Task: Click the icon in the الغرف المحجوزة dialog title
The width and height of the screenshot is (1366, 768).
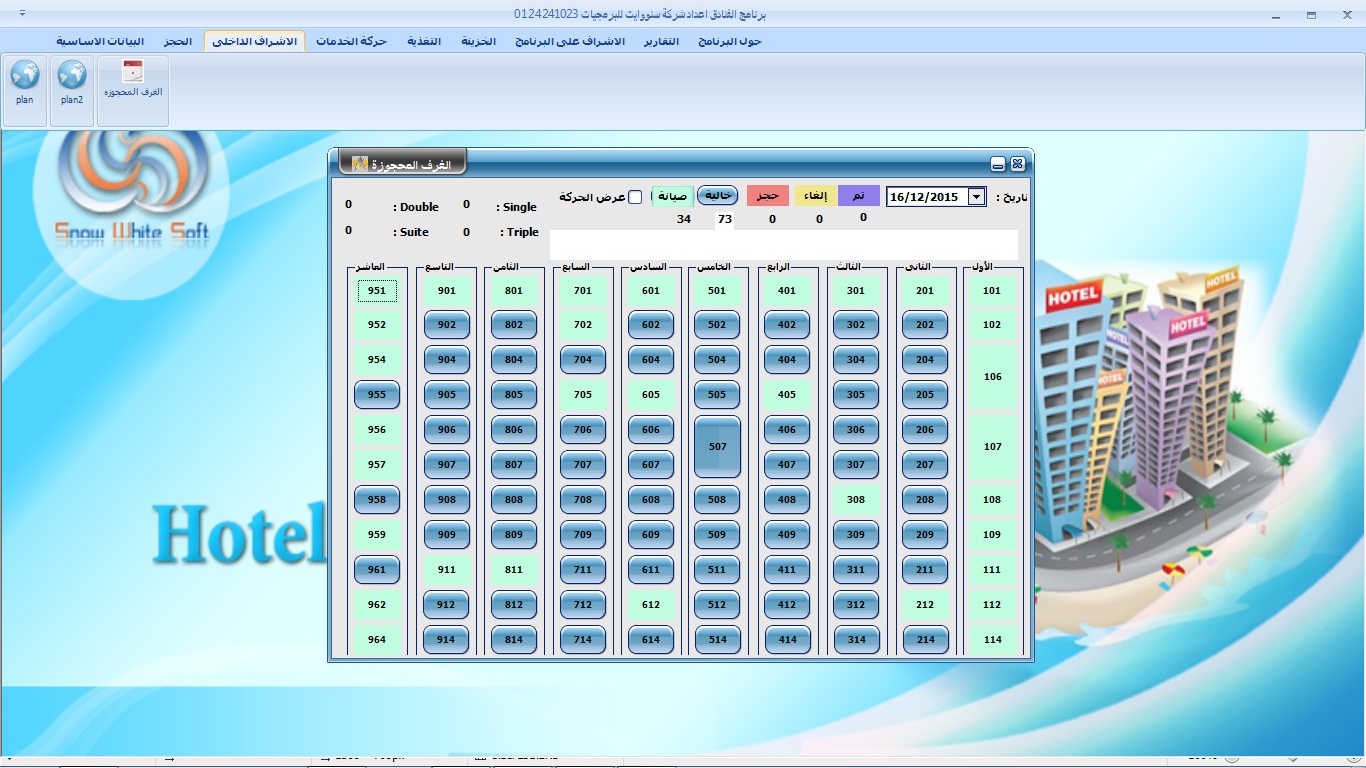Action: pos(360,163)
